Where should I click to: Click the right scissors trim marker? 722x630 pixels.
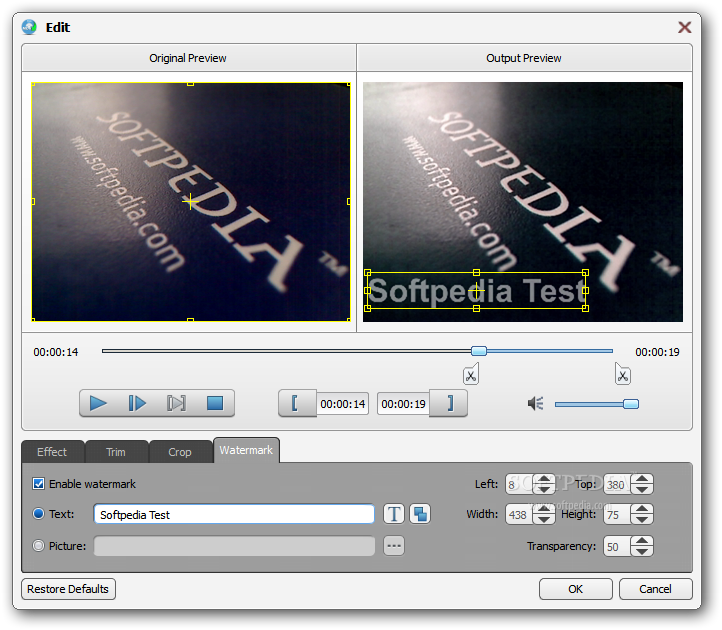coord(623,375)
